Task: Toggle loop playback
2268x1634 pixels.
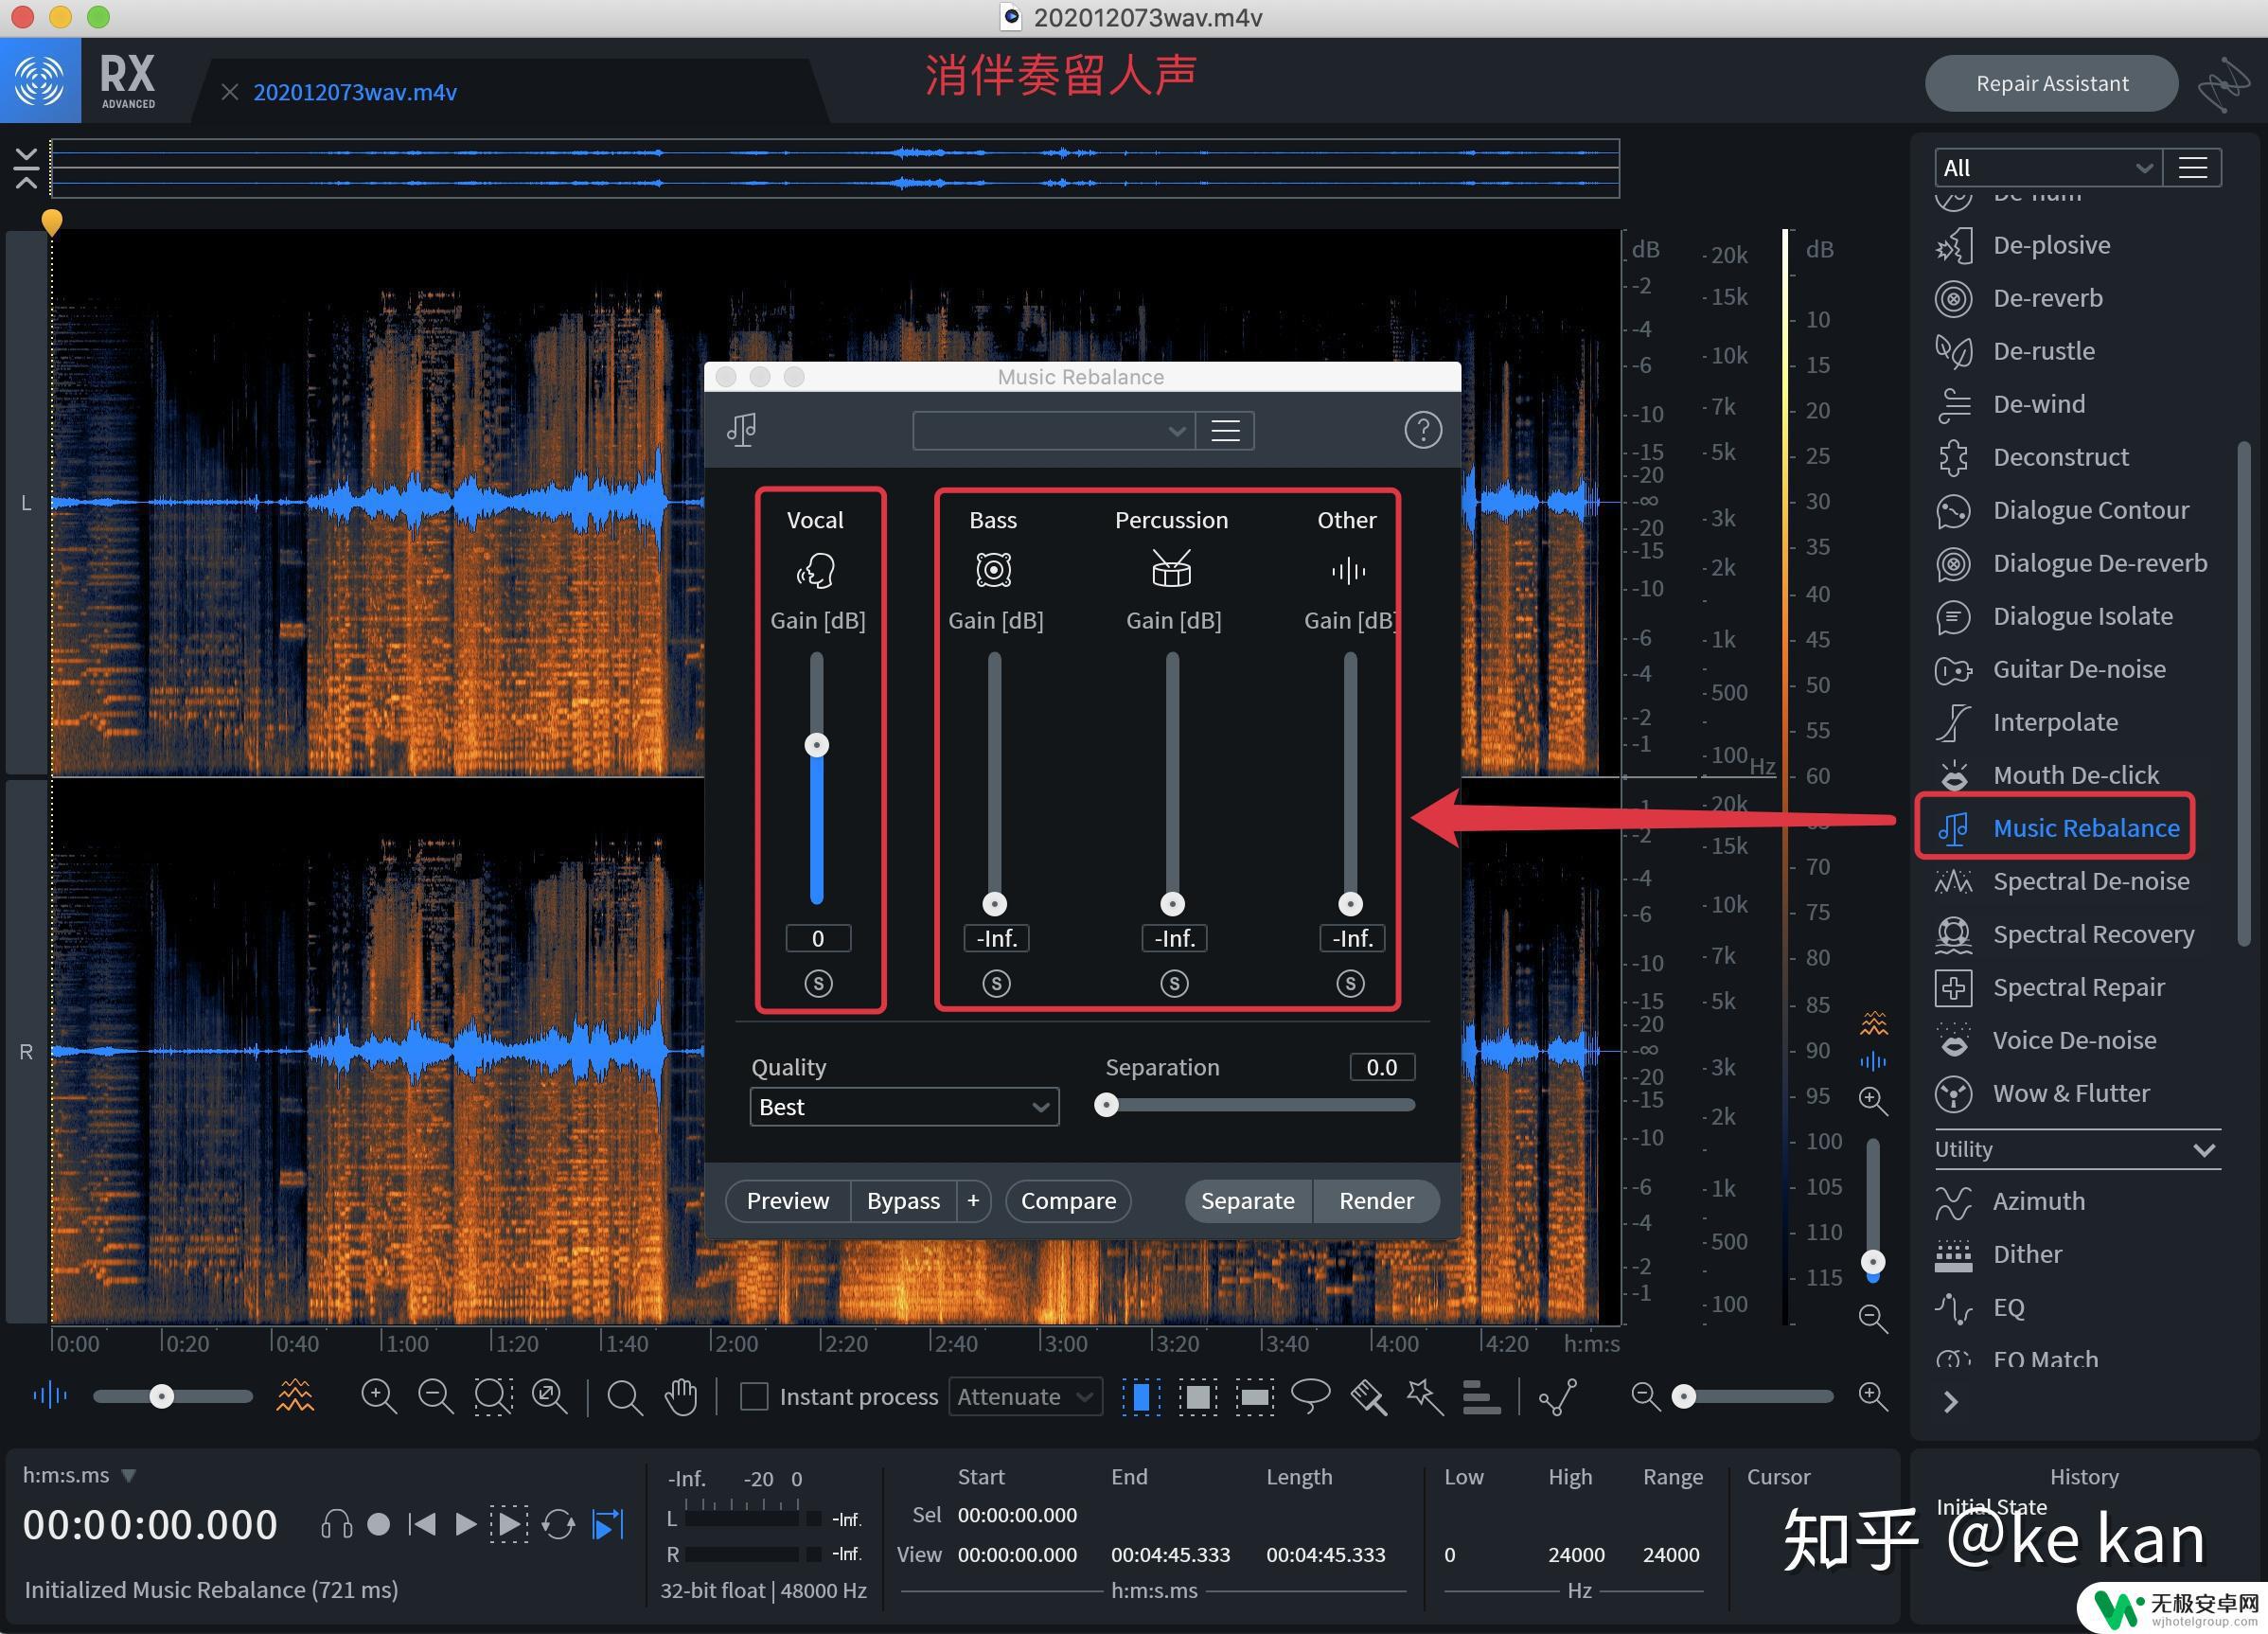Action: tap(558, 1524)
